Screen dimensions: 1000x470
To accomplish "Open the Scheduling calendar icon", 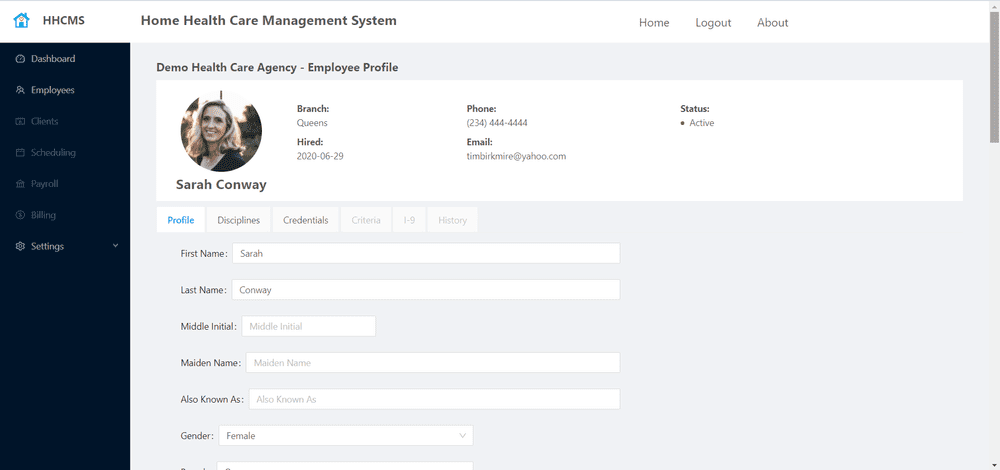I will pyautogui.click(x=20, y=152).
